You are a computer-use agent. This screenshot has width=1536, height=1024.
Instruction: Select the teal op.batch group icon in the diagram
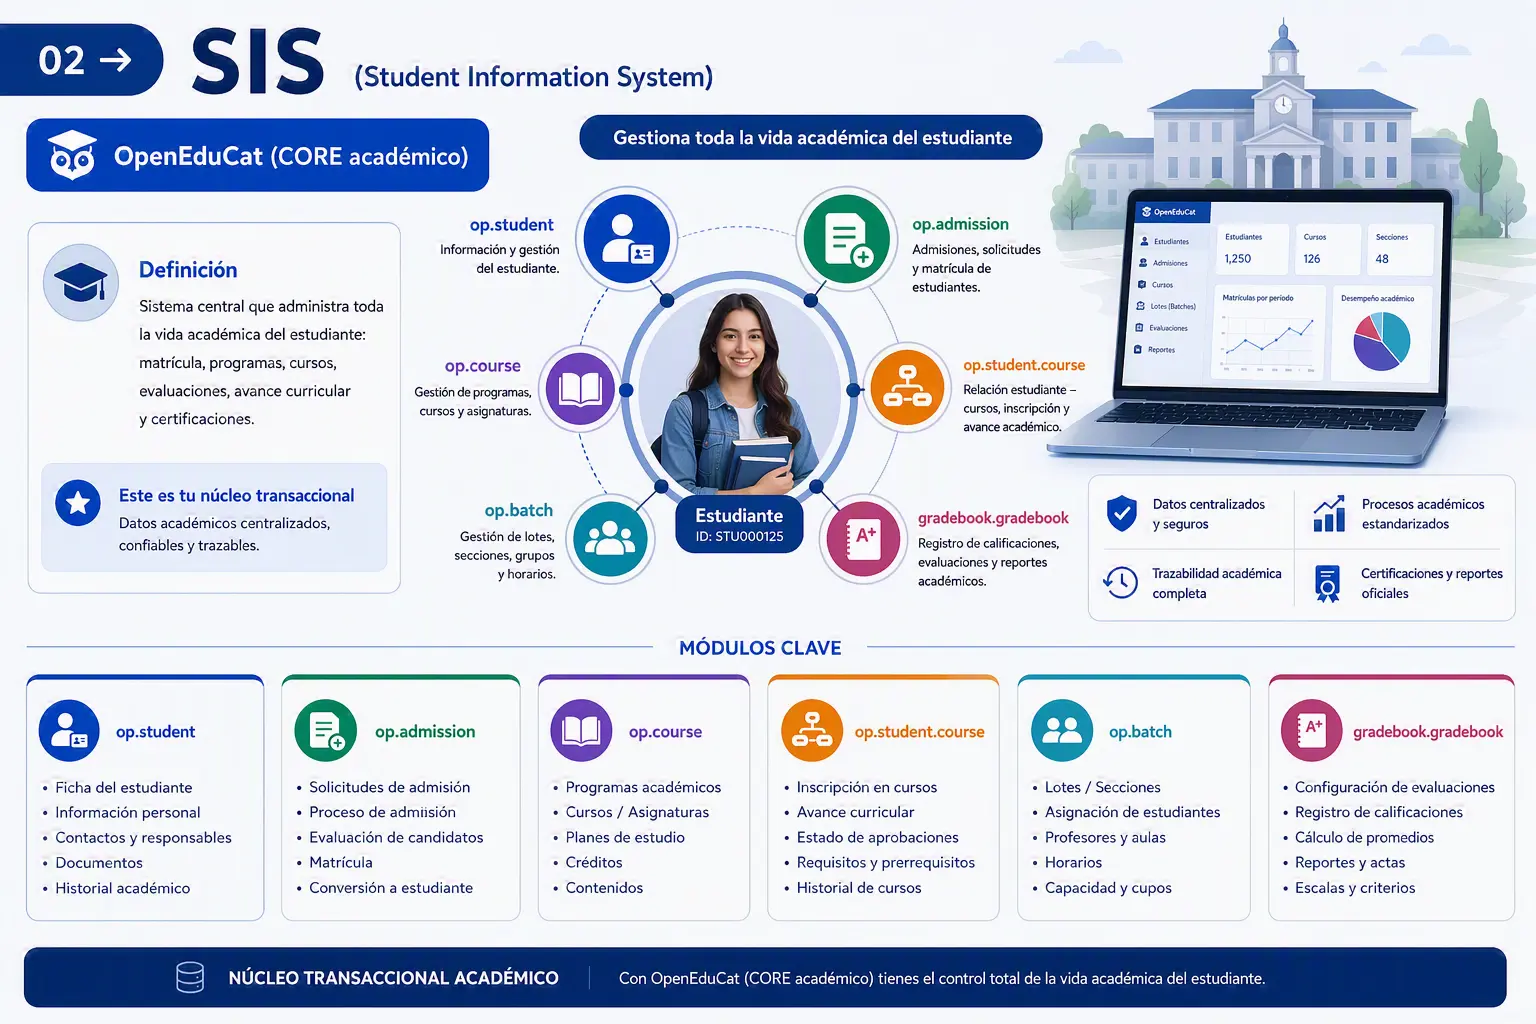tap(610, 539)
